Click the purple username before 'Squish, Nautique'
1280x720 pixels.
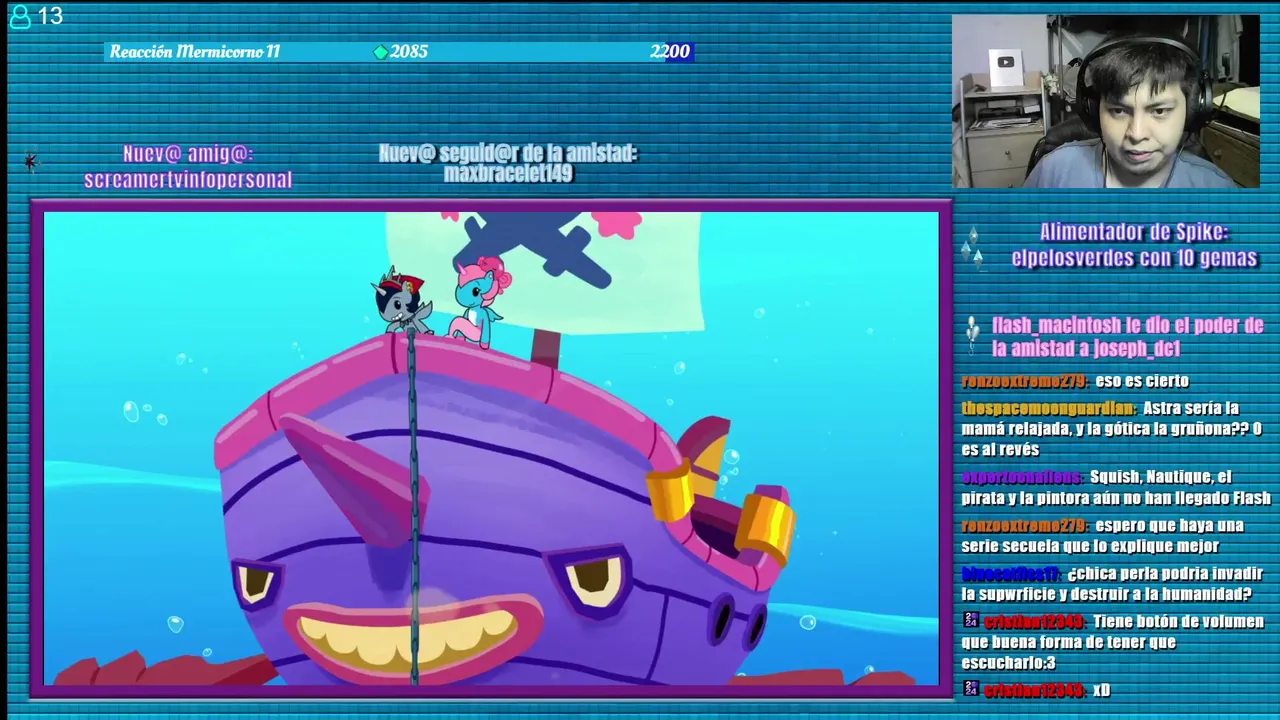pos(1022,477)
